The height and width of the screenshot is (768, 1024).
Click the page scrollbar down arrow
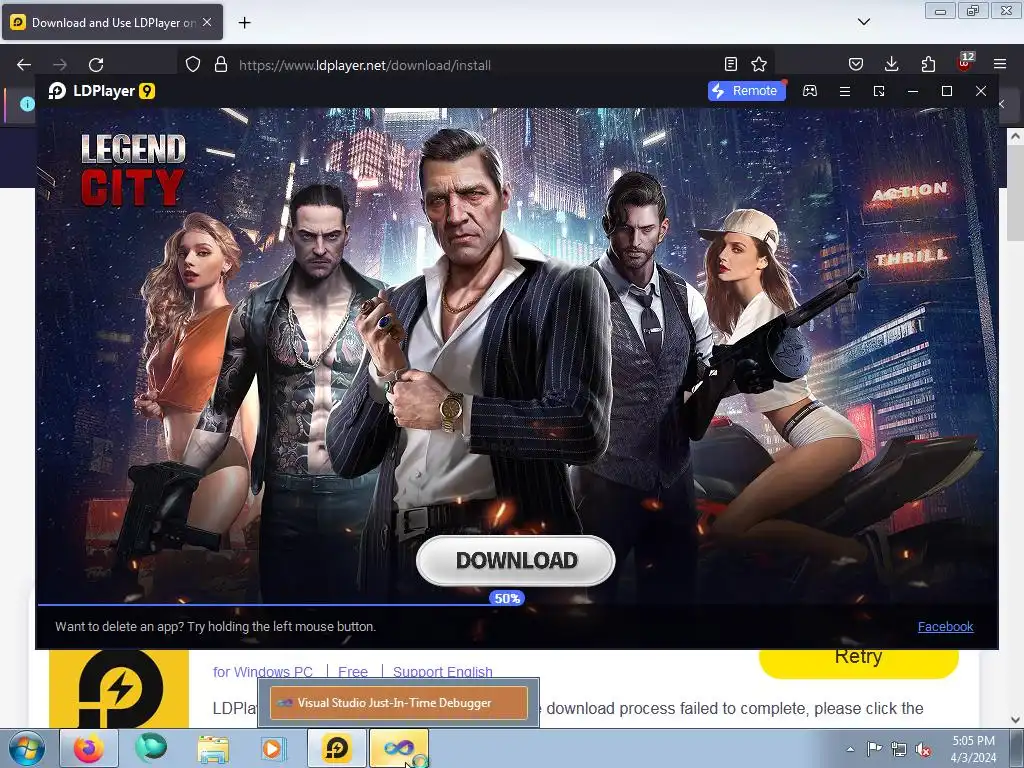(x=1015, y=720)
